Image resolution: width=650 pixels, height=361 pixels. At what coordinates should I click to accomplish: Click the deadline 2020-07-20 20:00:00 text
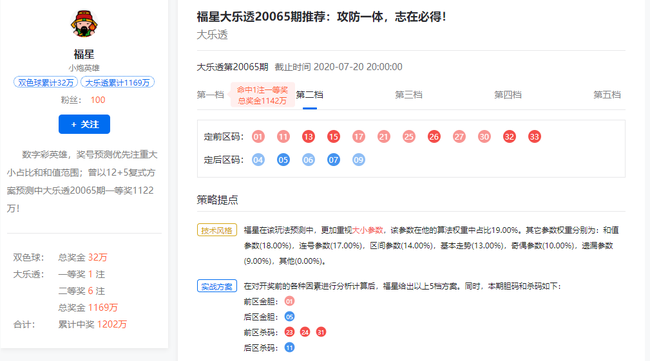(x=358, y=67)
